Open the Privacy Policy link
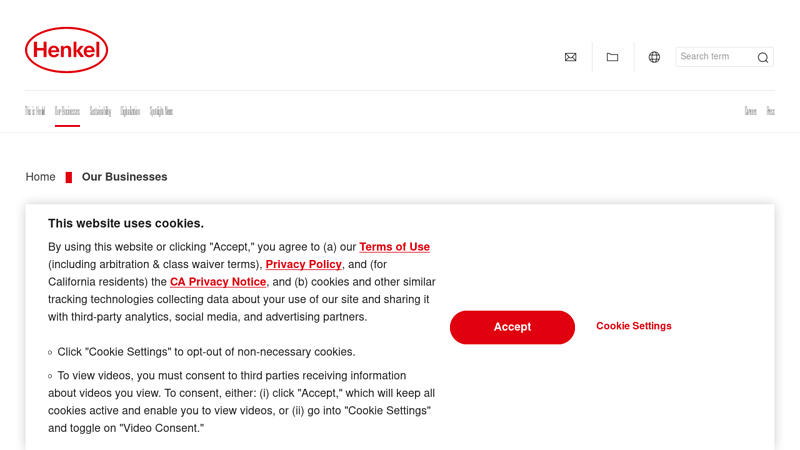The height and width of the screenshot is (450, 800). pos(304,264)
